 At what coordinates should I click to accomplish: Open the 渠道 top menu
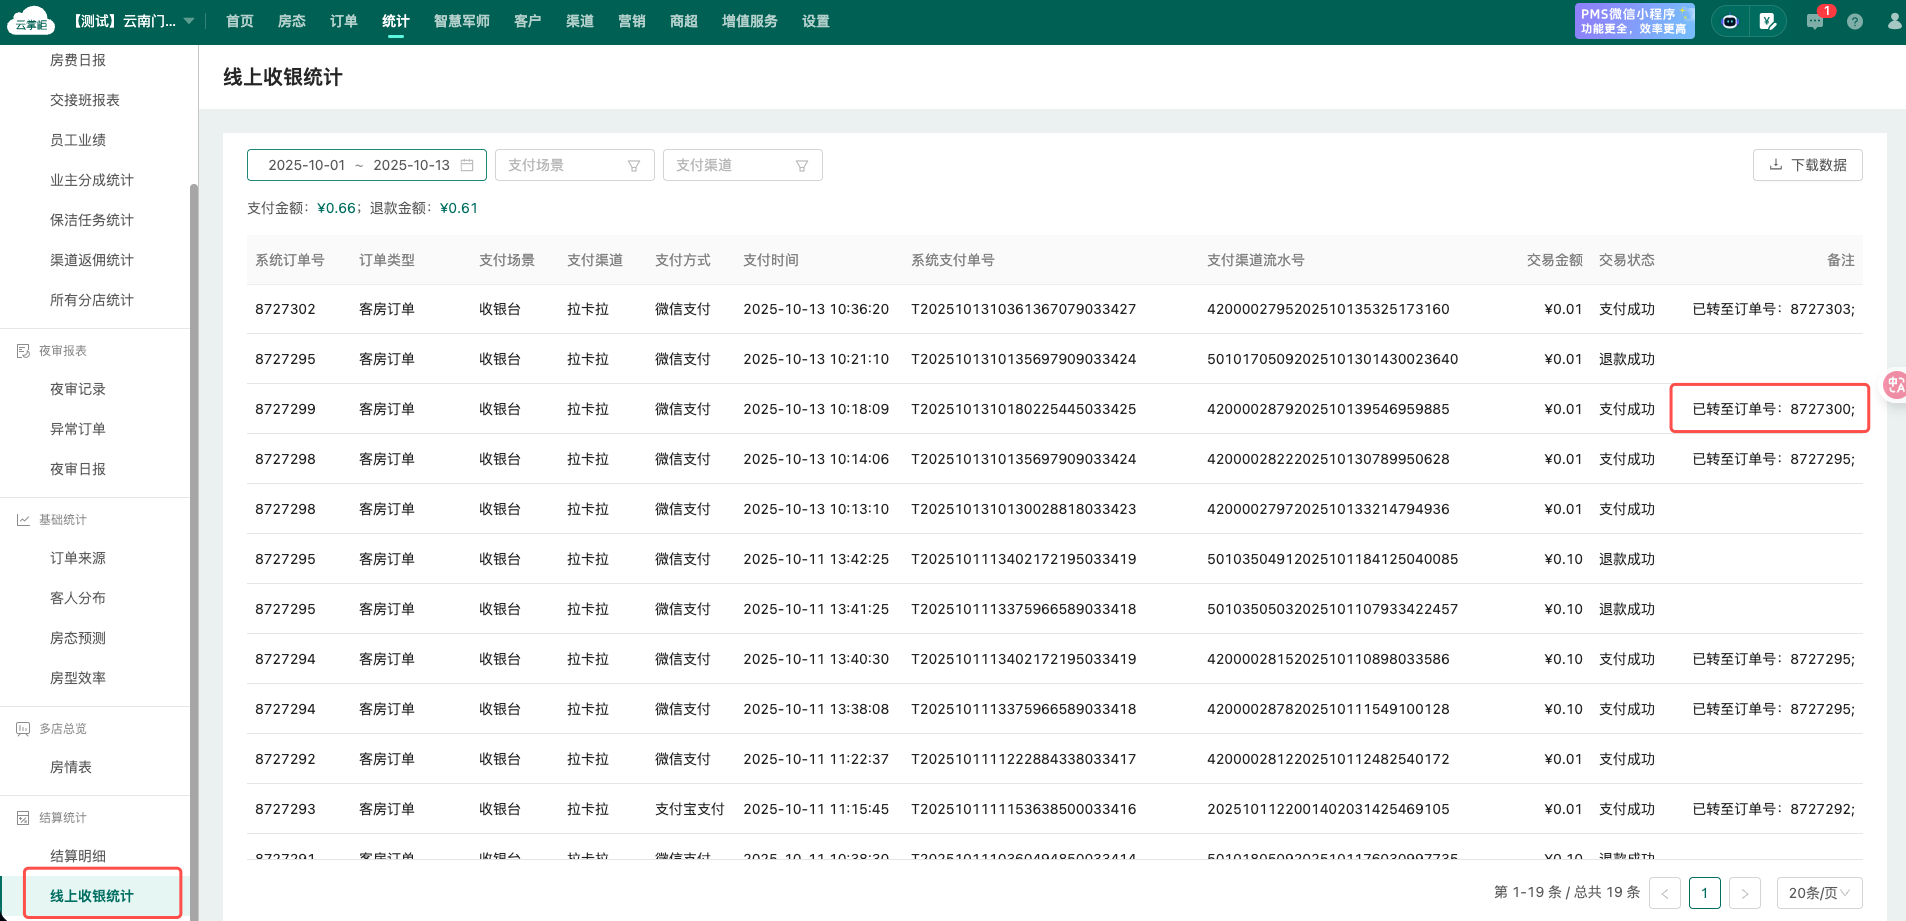[x=580, y=21]
